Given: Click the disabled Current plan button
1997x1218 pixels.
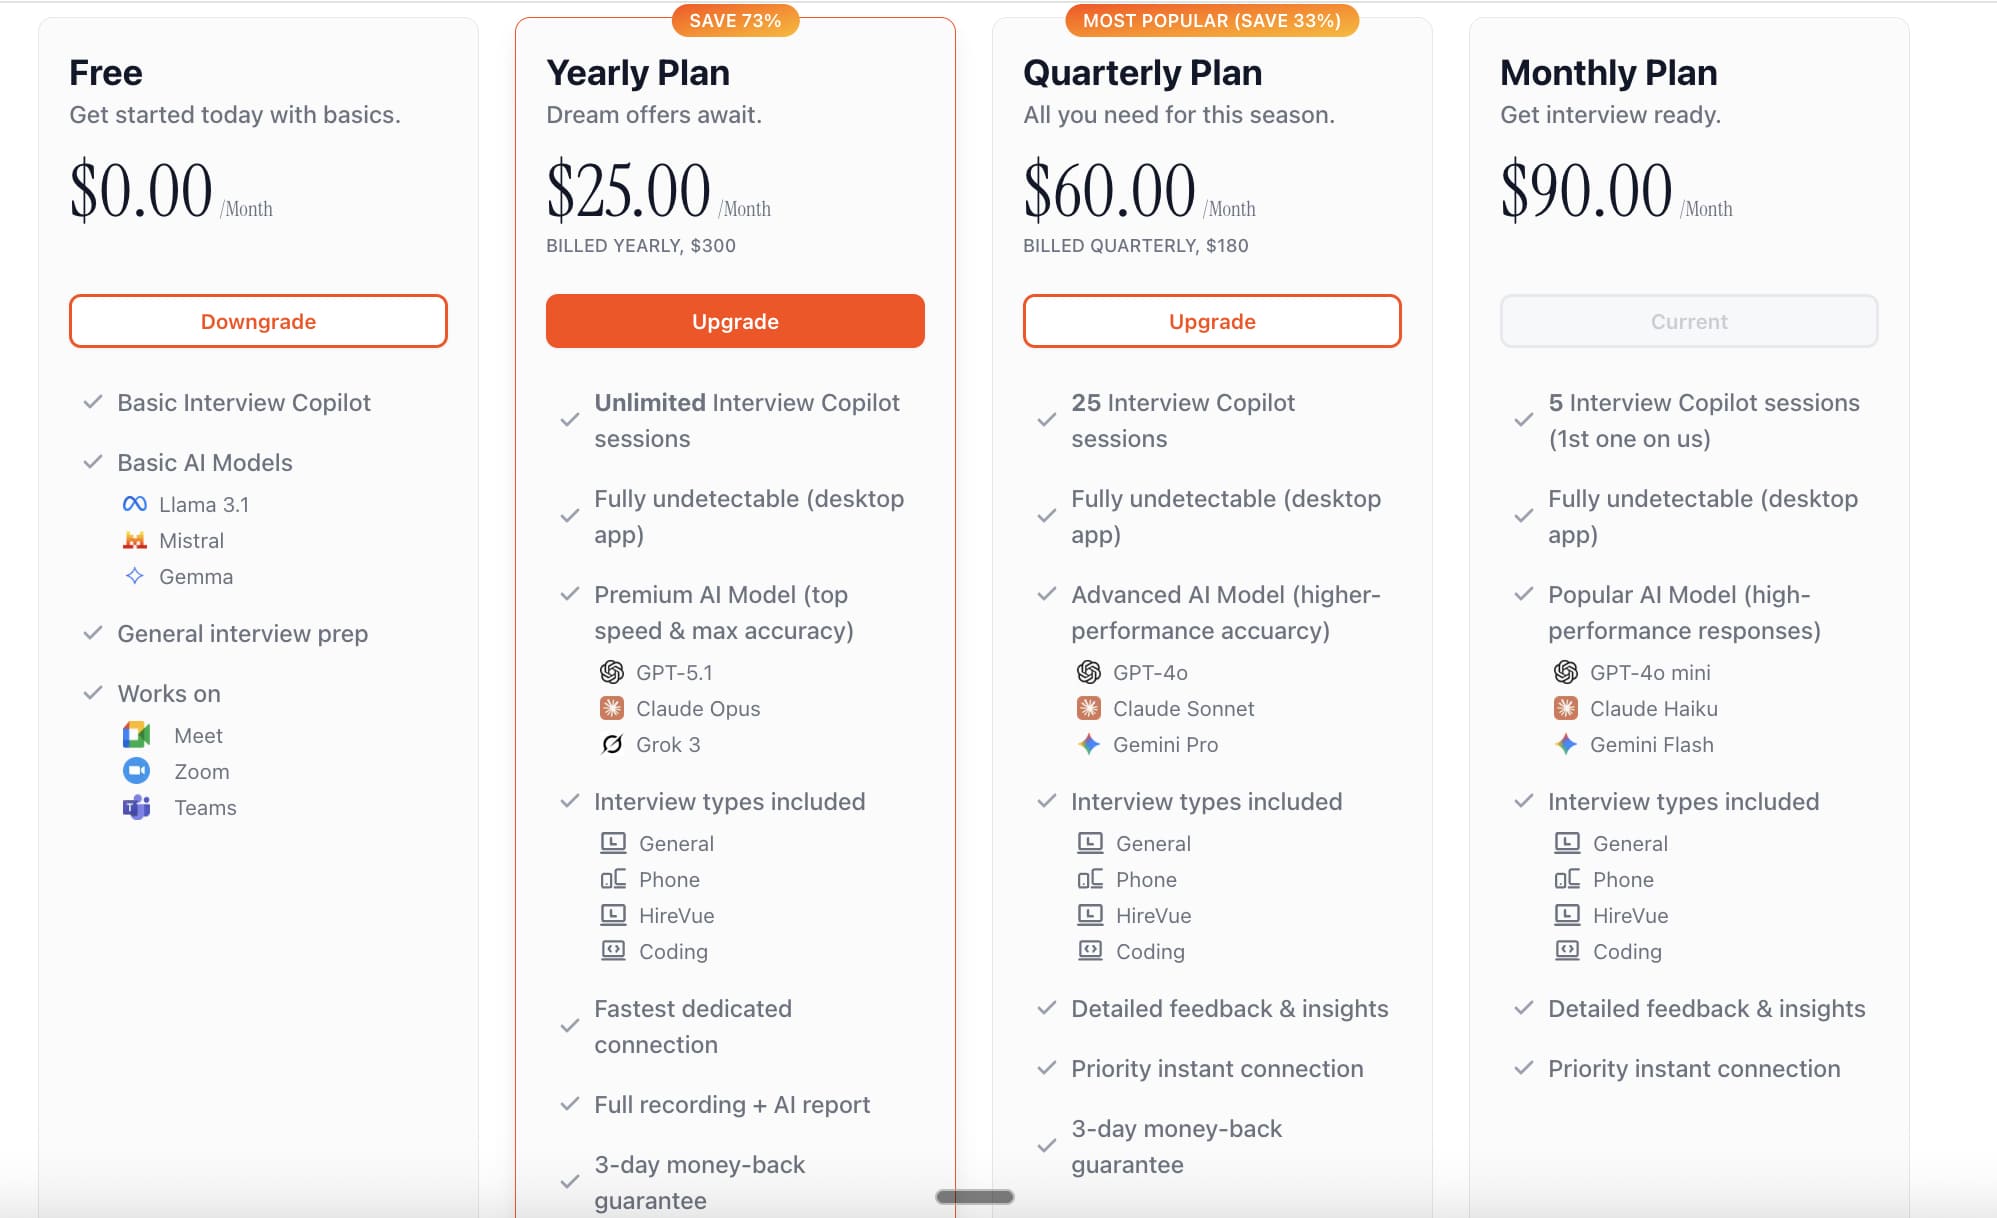Looking at the screenshot, I should [1689, 321].
